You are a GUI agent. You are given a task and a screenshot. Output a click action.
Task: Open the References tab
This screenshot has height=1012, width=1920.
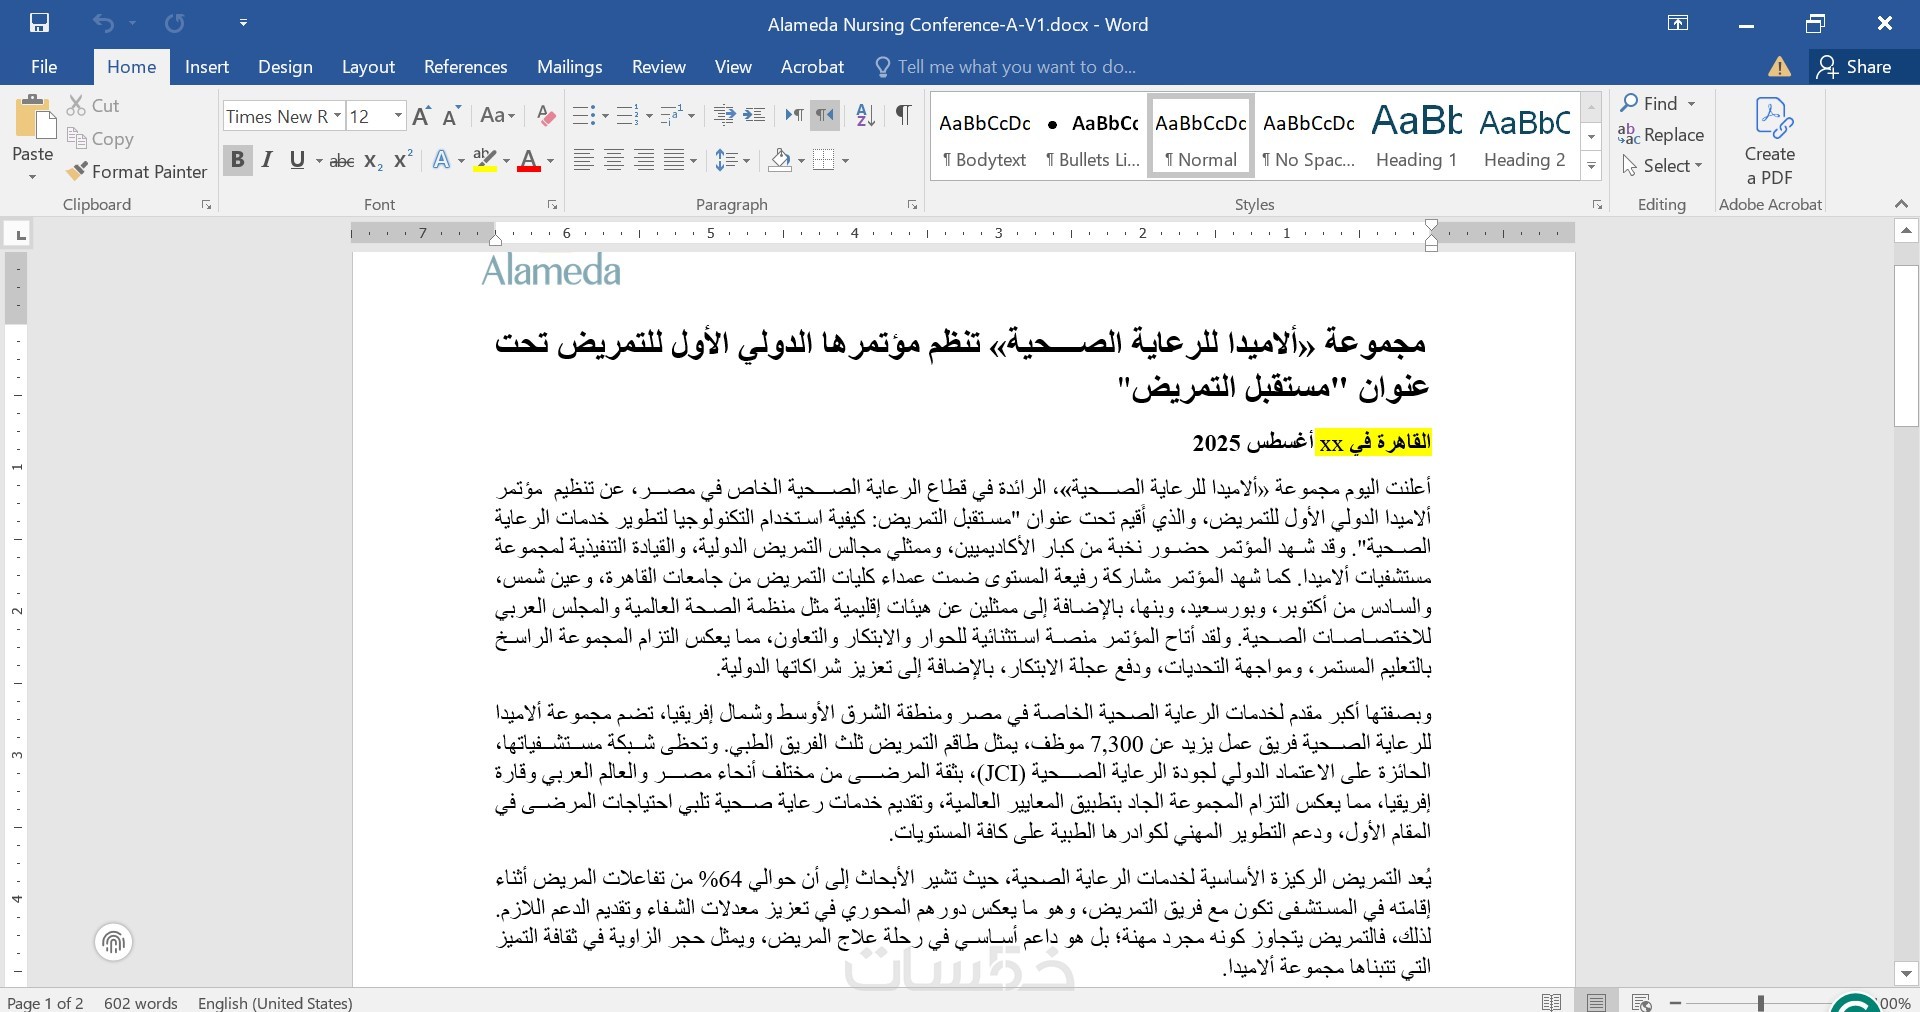466,67
